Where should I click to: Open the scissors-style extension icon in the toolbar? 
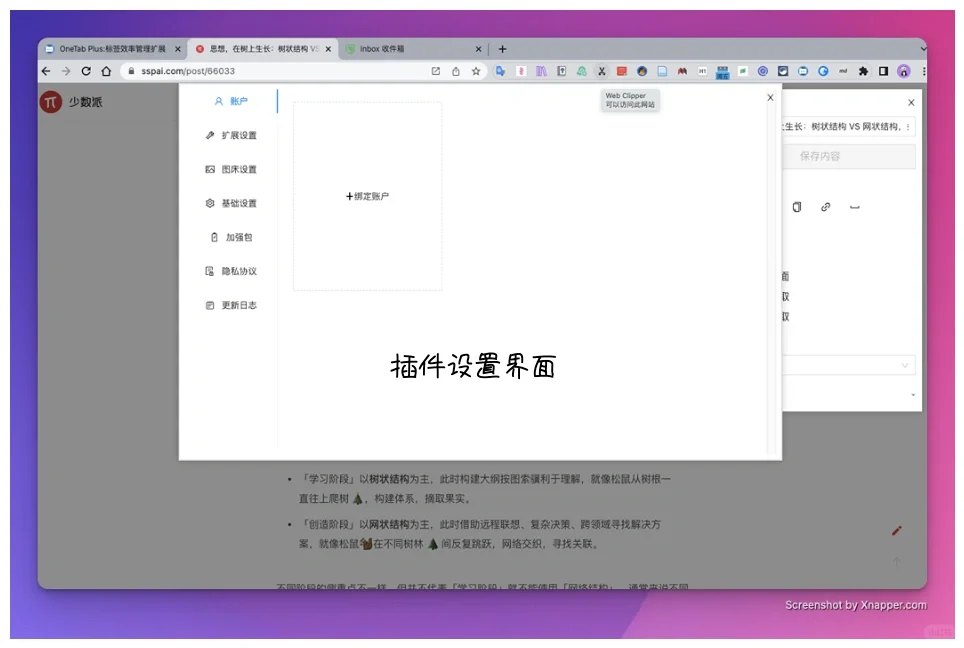pyautogui.click(x=602, y=71)
